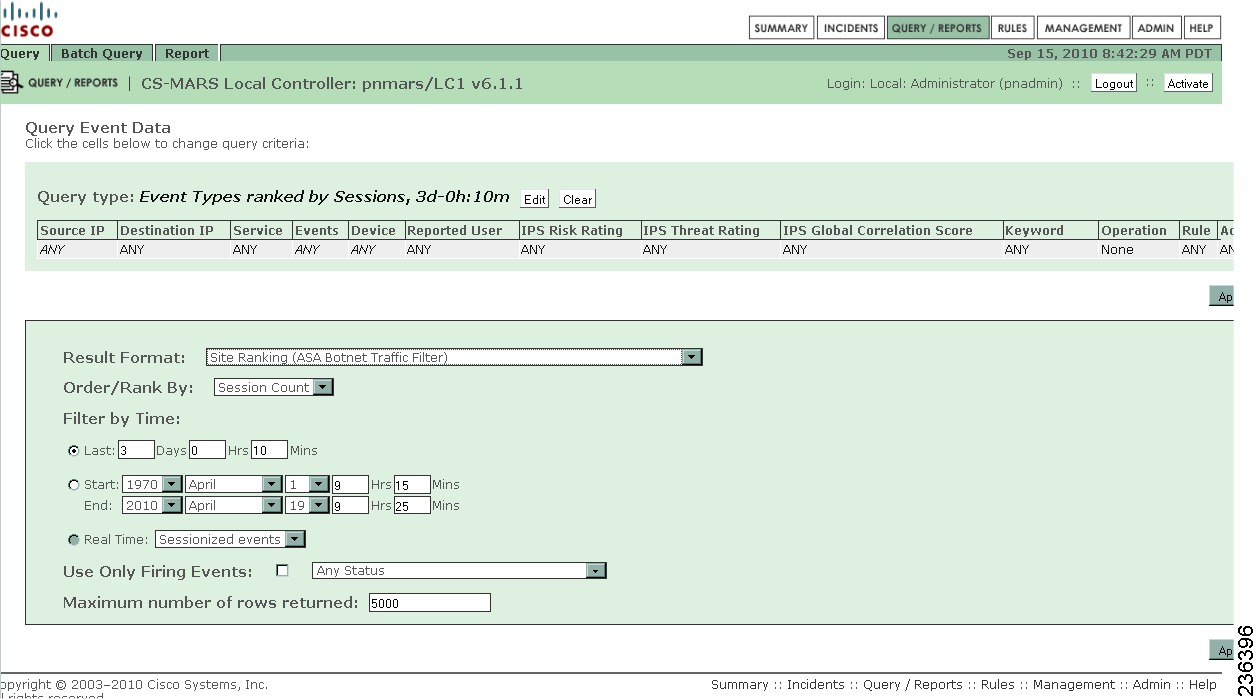The image size is (1259, 699).
Task: Click the Logout button
Action: tap(1113, 84)
